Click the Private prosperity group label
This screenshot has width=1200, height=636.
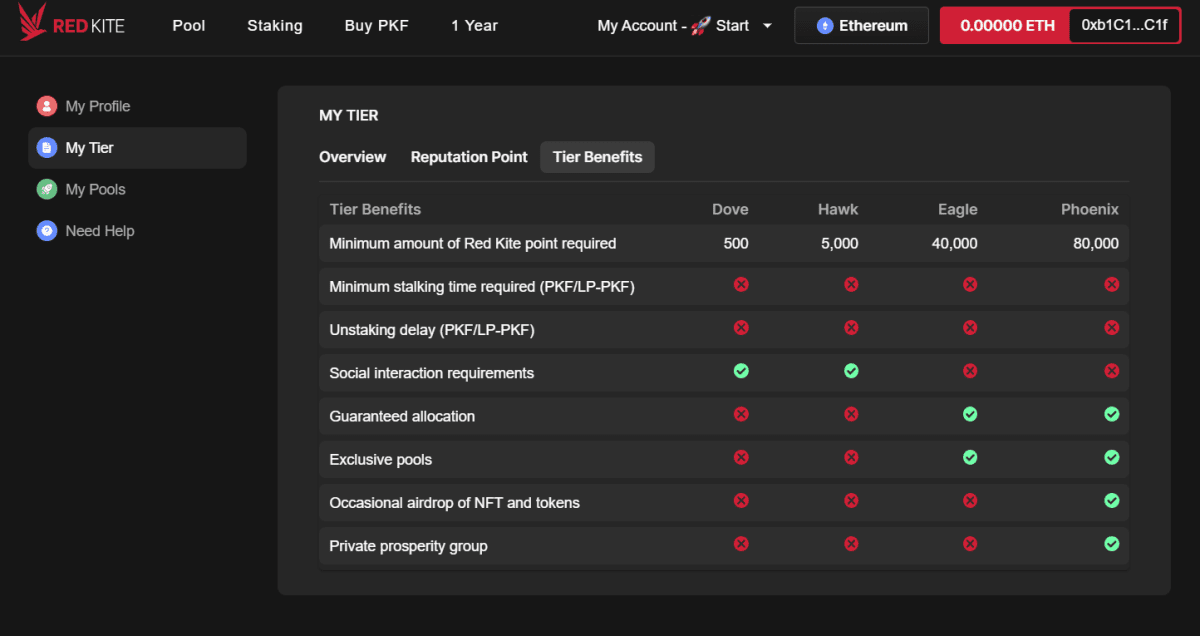coord(409,546)
